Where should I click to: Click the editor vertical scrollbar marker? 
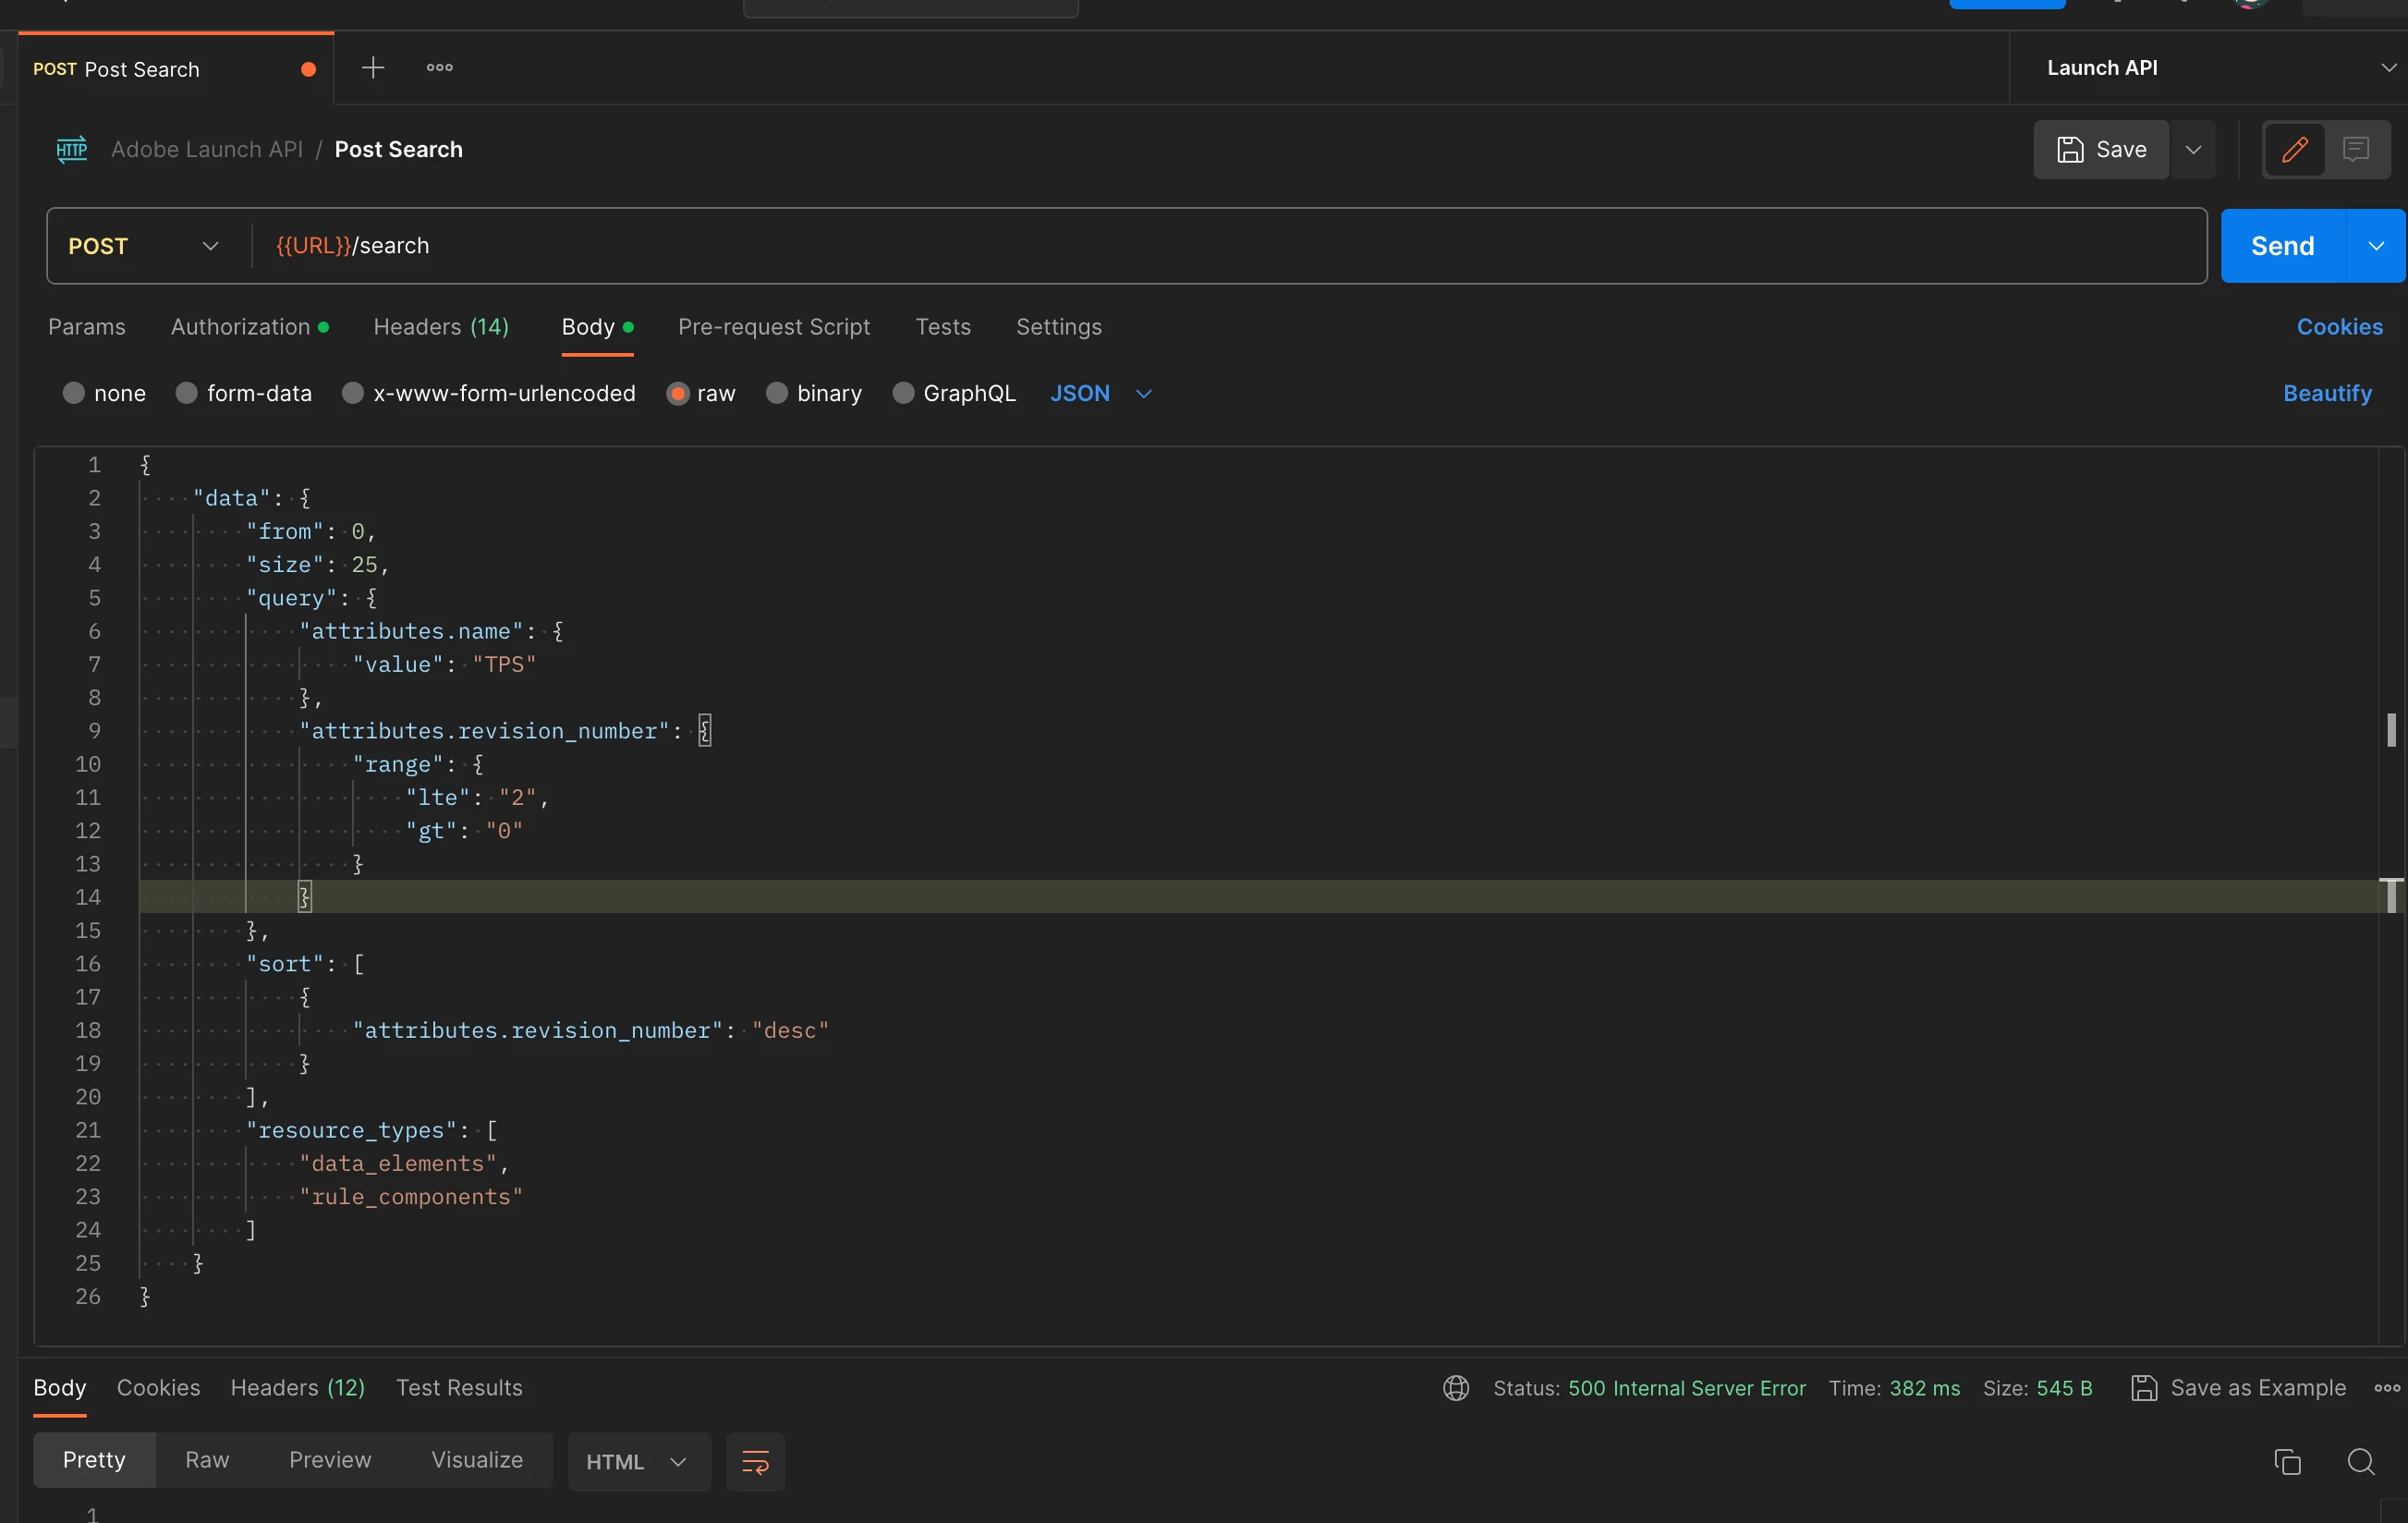click(x=2390, y=730)
